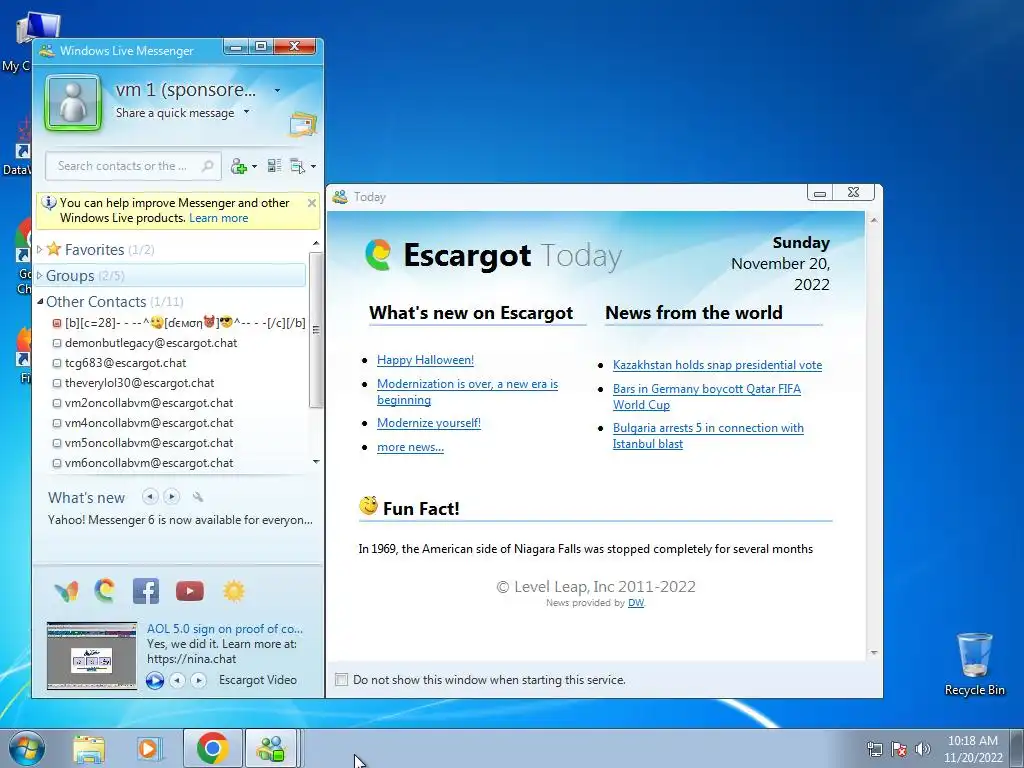
Task: Open the Add contact dropdown arrow
Action: pyautogui.click(x=255, y=167)
